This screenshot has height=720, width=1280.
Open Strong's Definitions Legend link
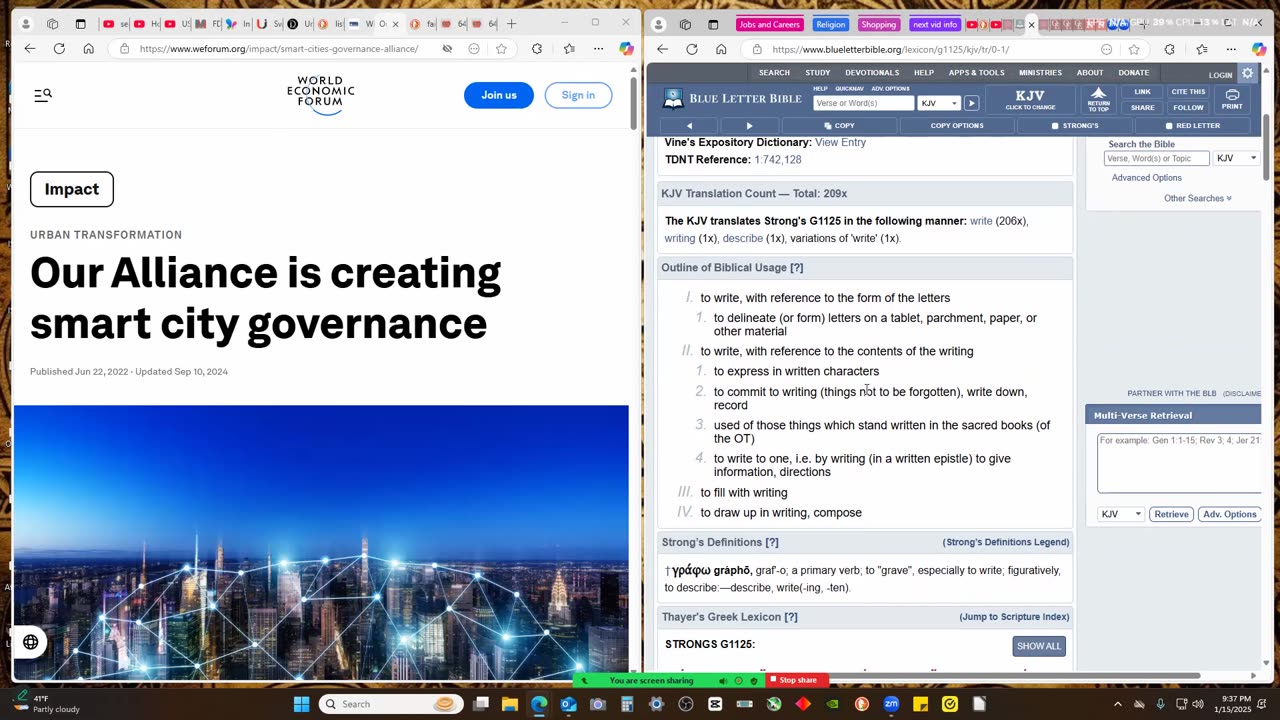click(x=1006, y=542)
